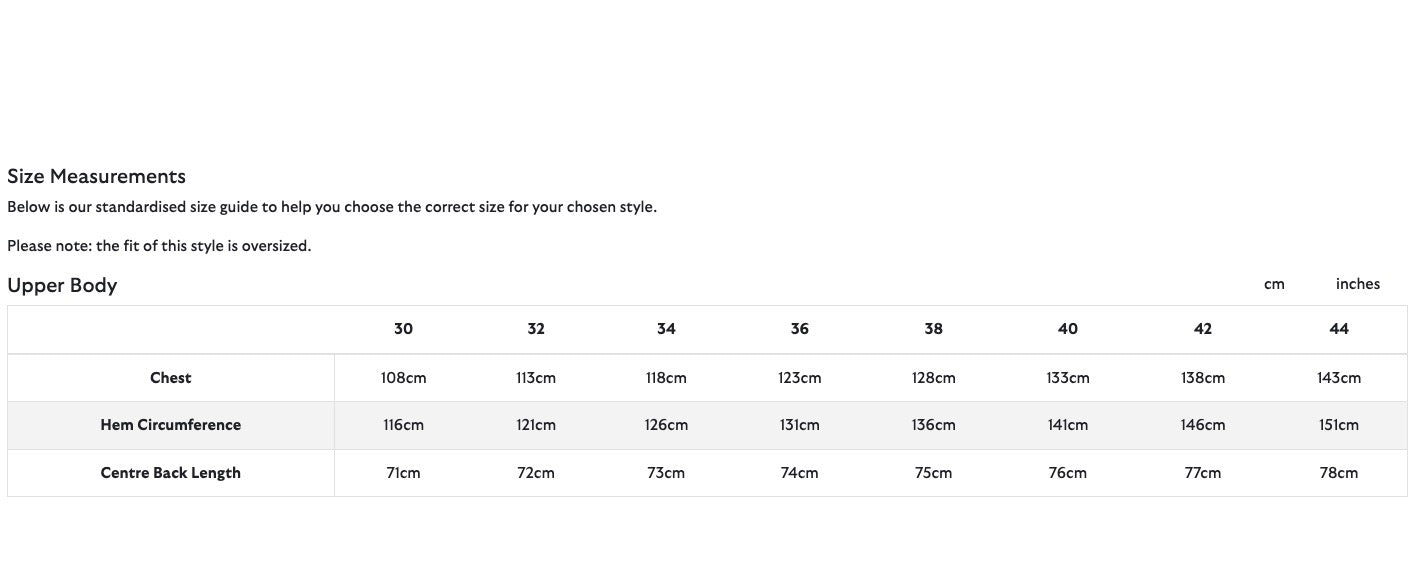Viewport: 1418px width, 566px height.
Task: Select size 38 column header
Action: pos(933,329)
